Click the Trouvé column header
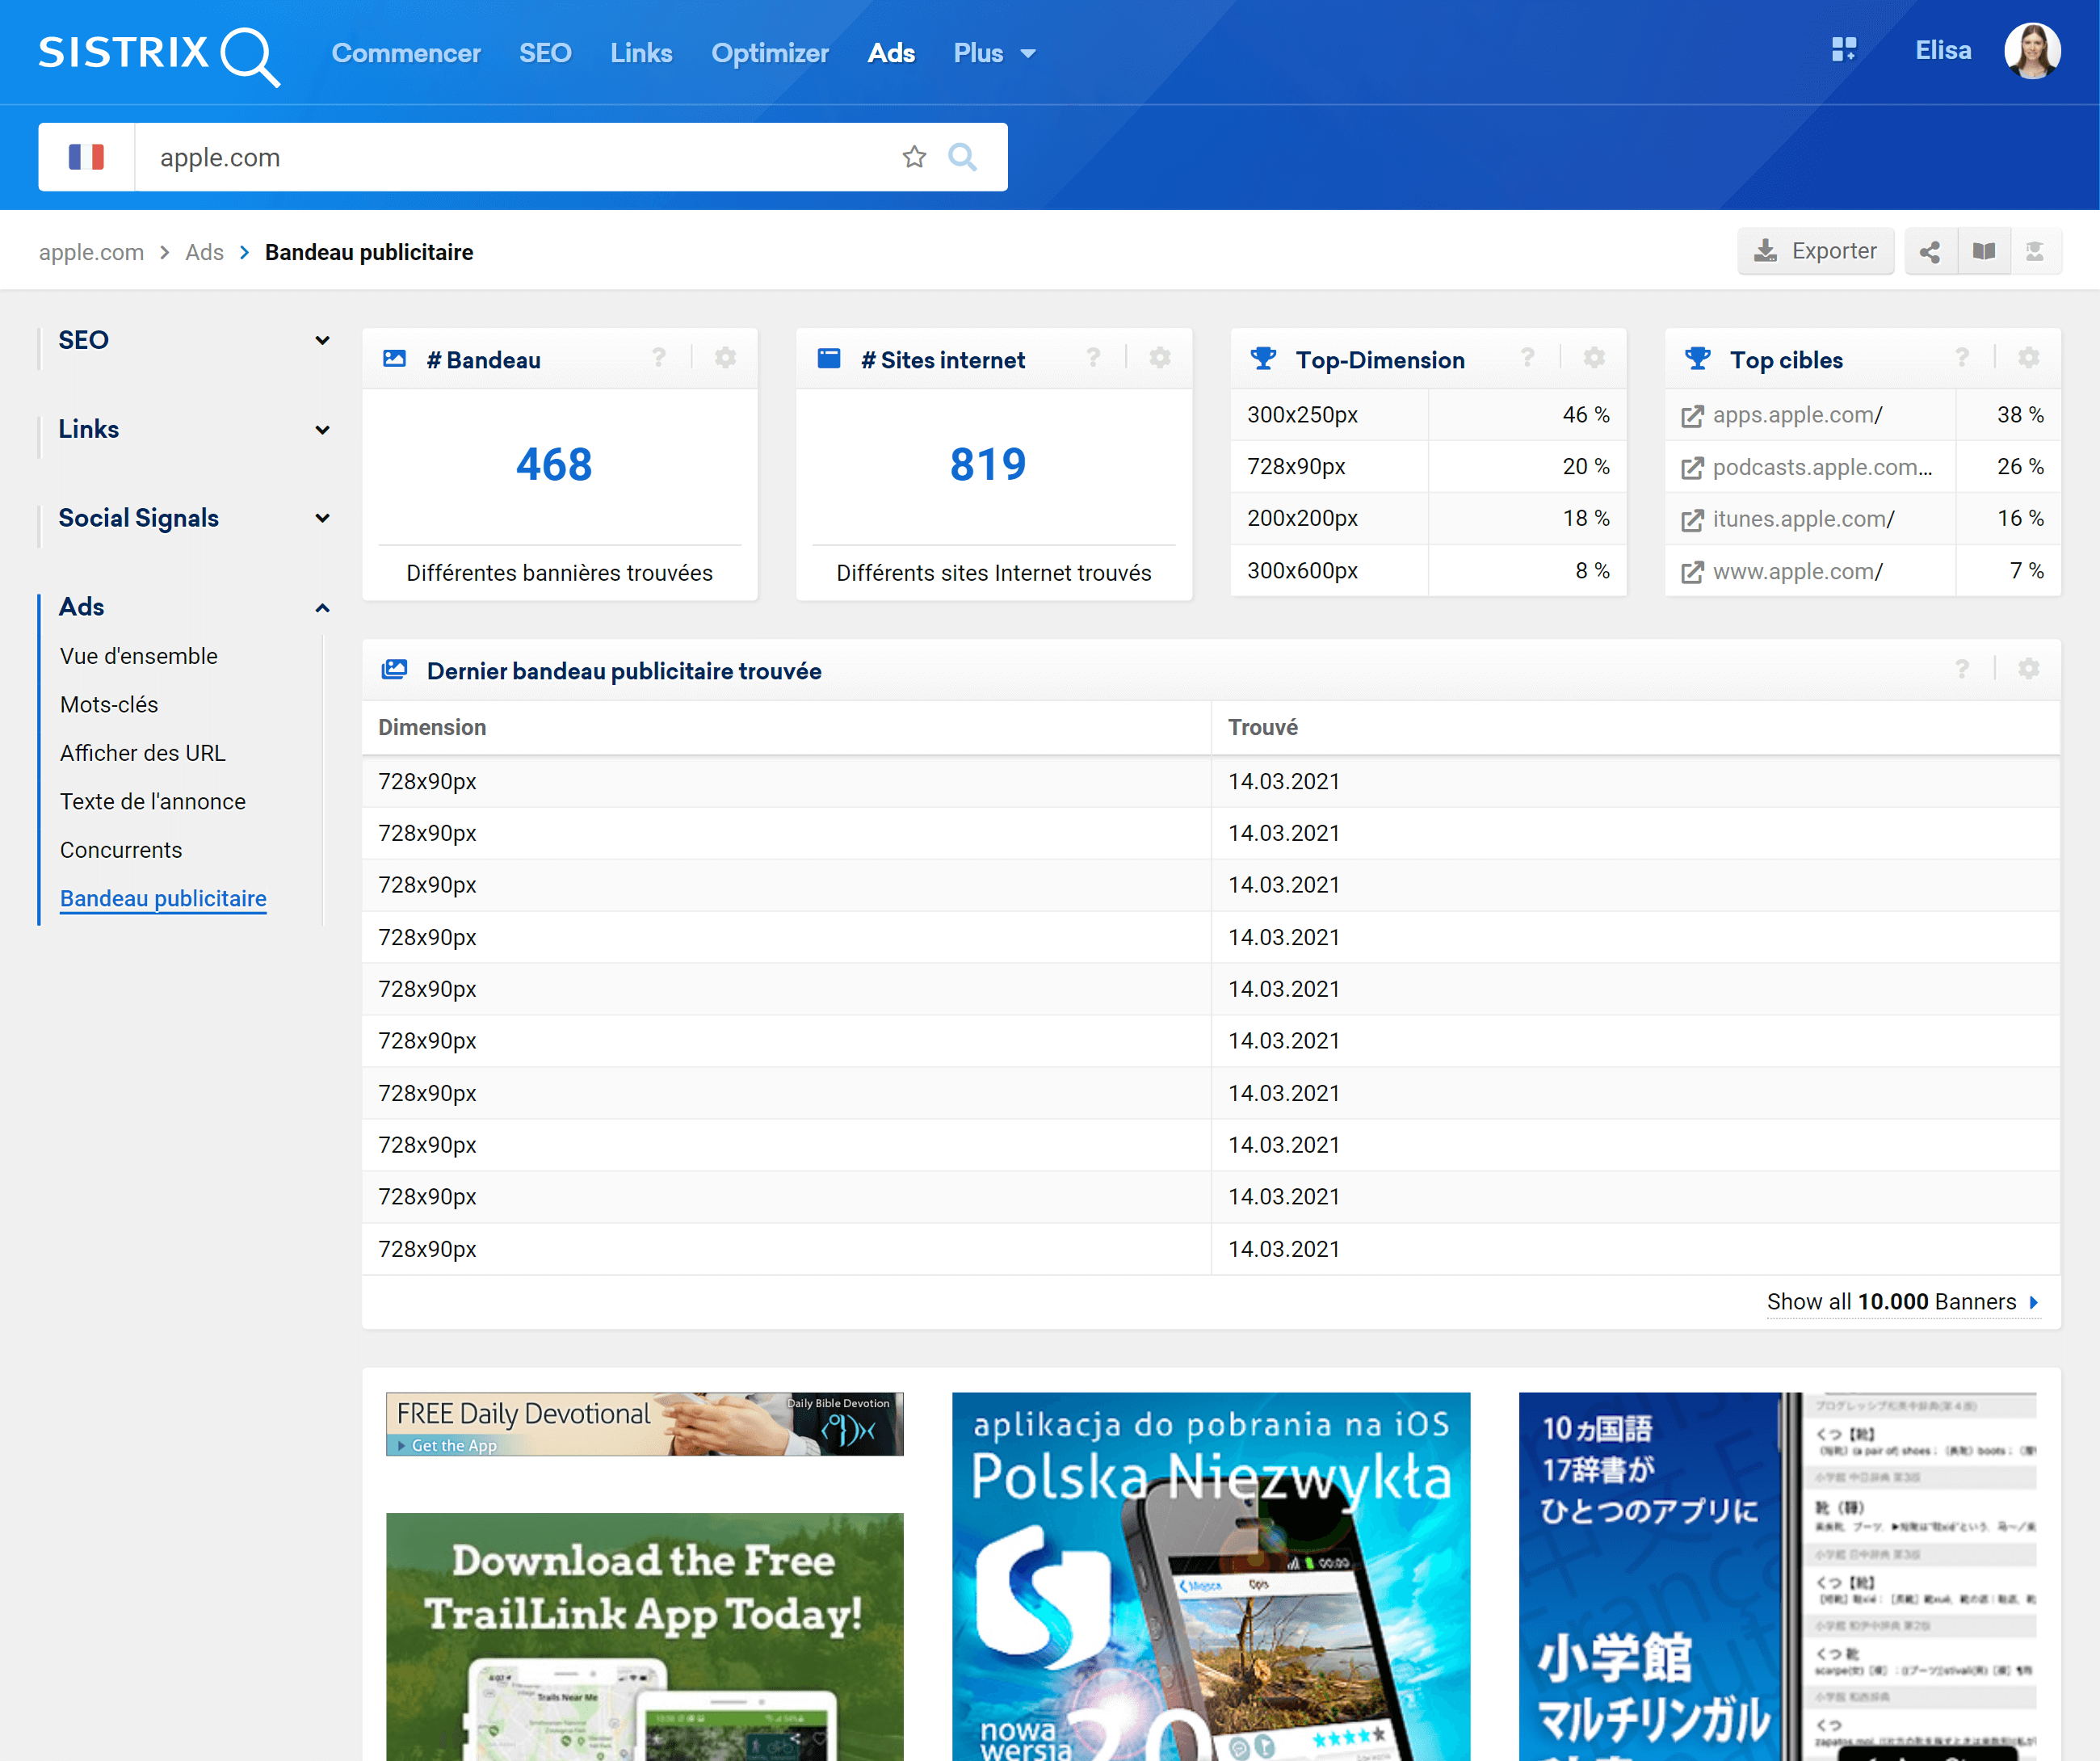This screenshot has height=1761, width=2100. click(1263, 727)
